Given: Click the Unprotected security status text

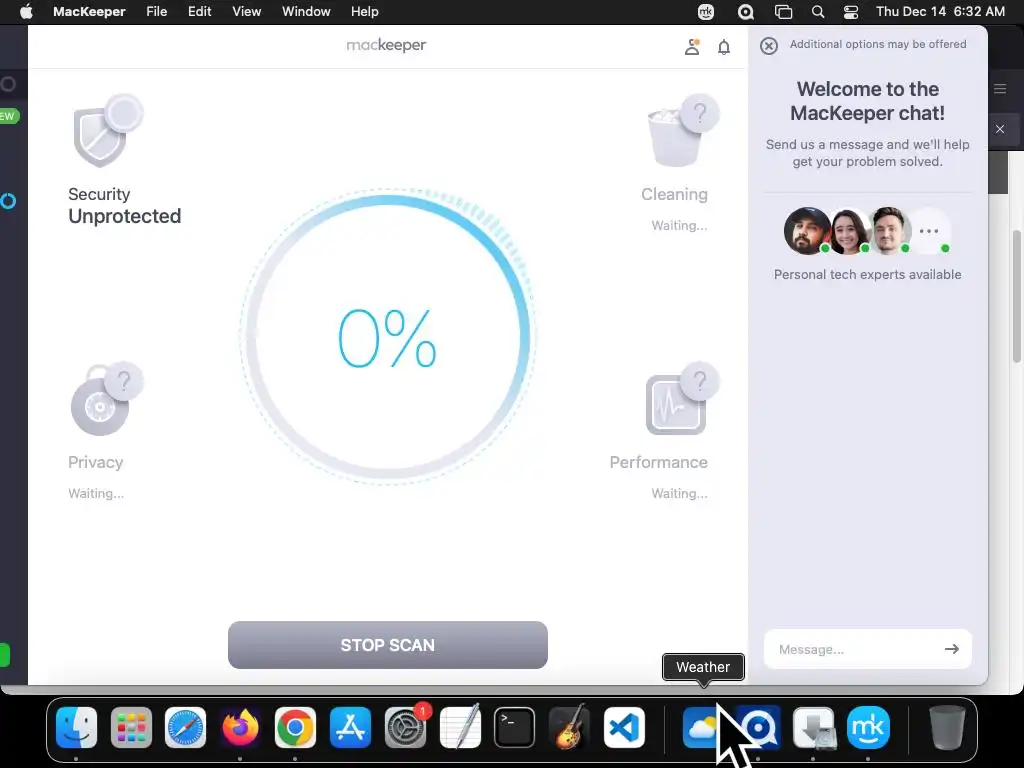Looking at the screenshot, I should pos(124,216).
